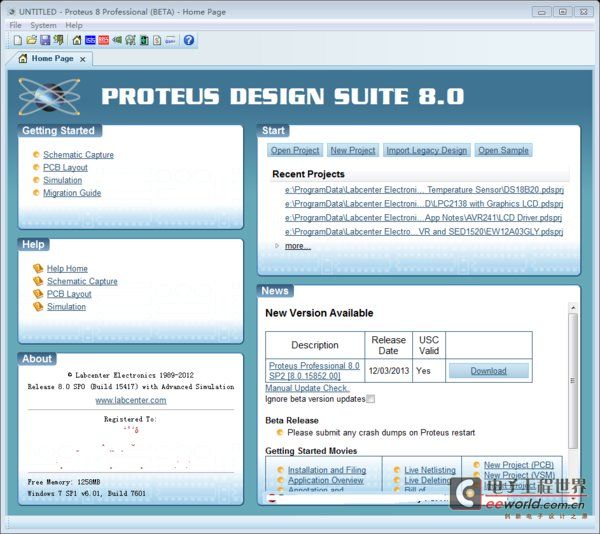Open the www.labcenter.com link
The height and width of the screenshot is (534, 600).
click(x=131, y=400)
